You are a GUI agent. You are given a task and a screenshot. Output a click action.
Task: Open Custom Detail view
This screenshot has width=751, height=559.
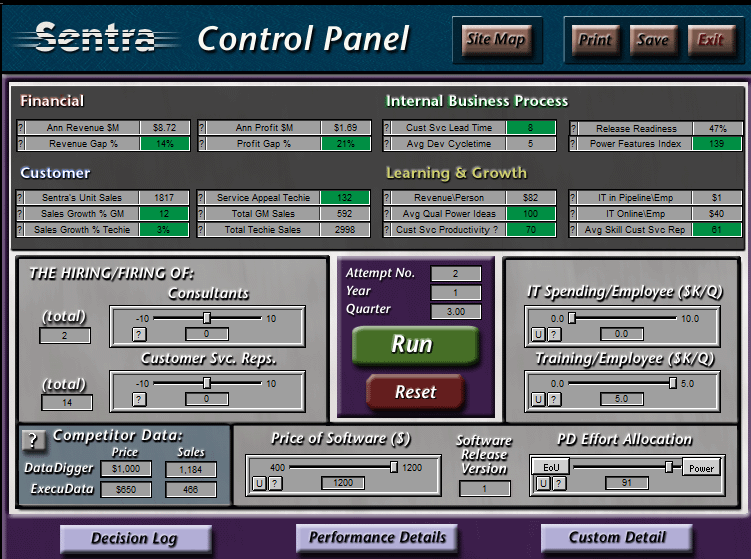(x=617, y=537)
